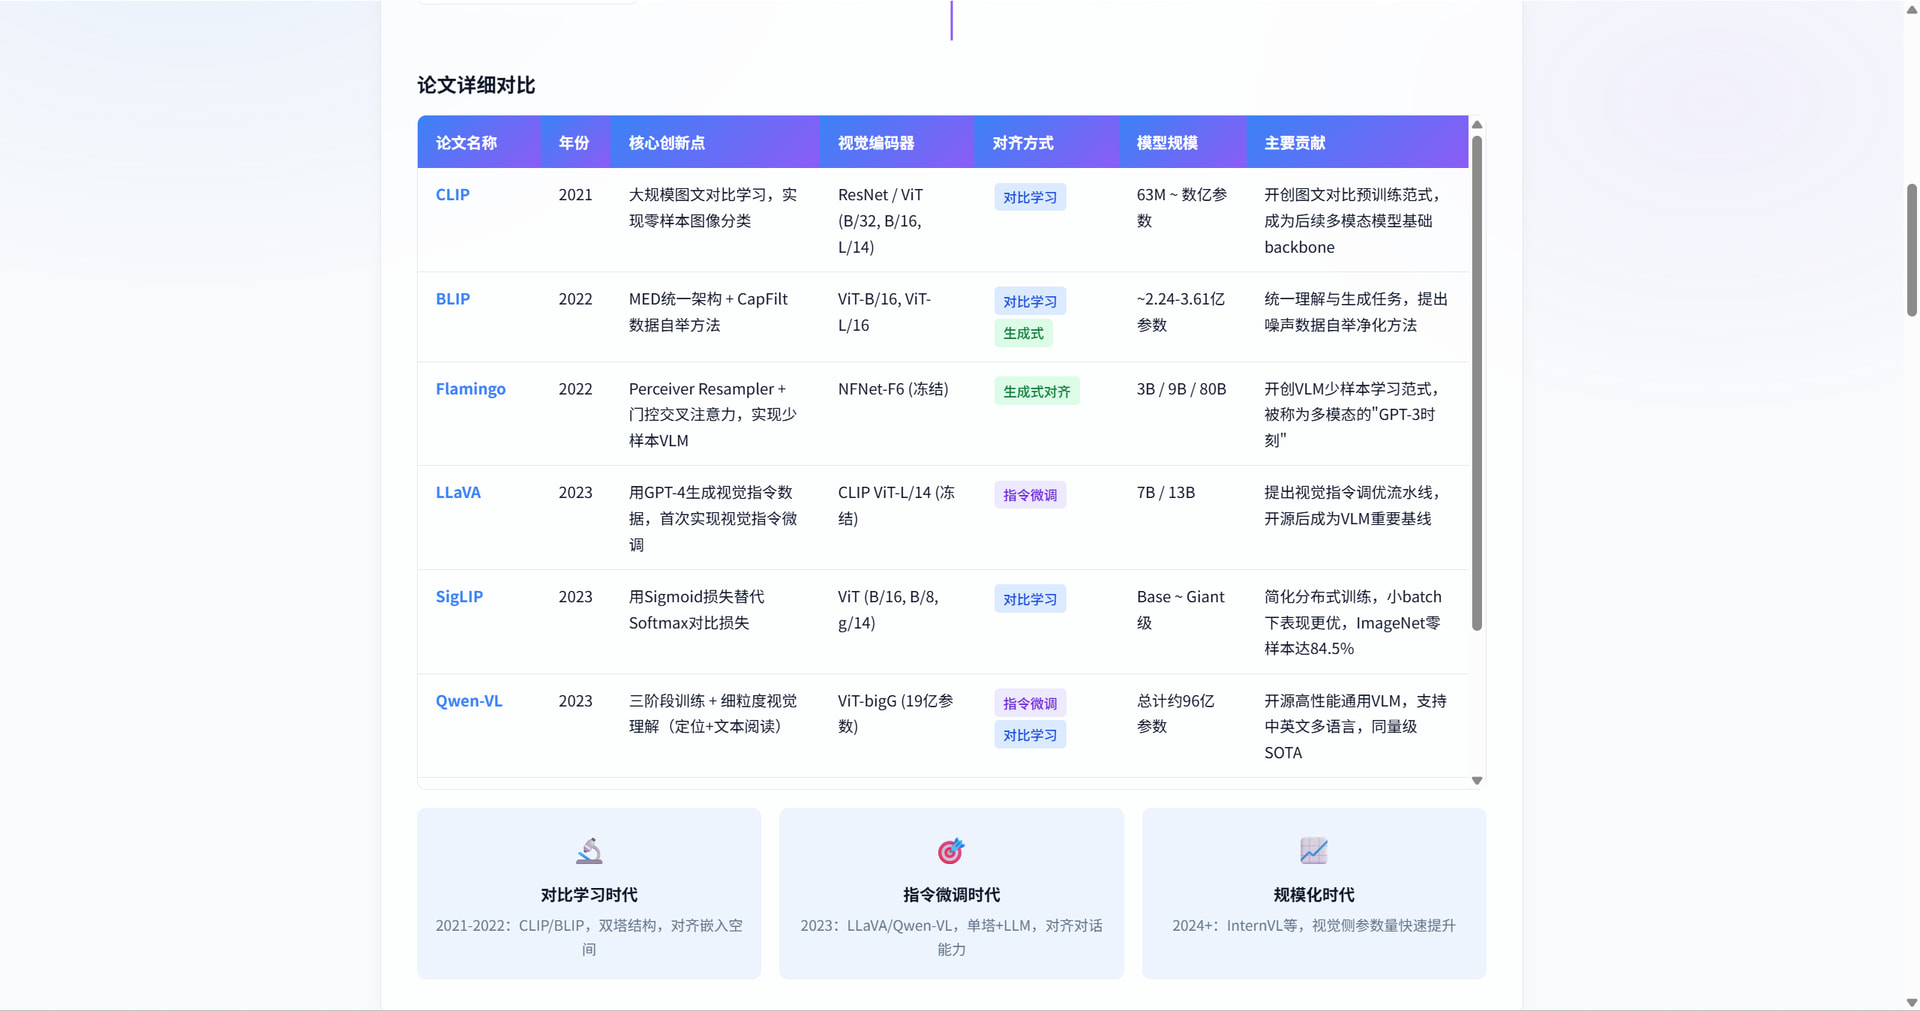1920x1011 pixels.
Task: Click the page's vertical scrollbar thumb
Action: [x=1912, y=250]
